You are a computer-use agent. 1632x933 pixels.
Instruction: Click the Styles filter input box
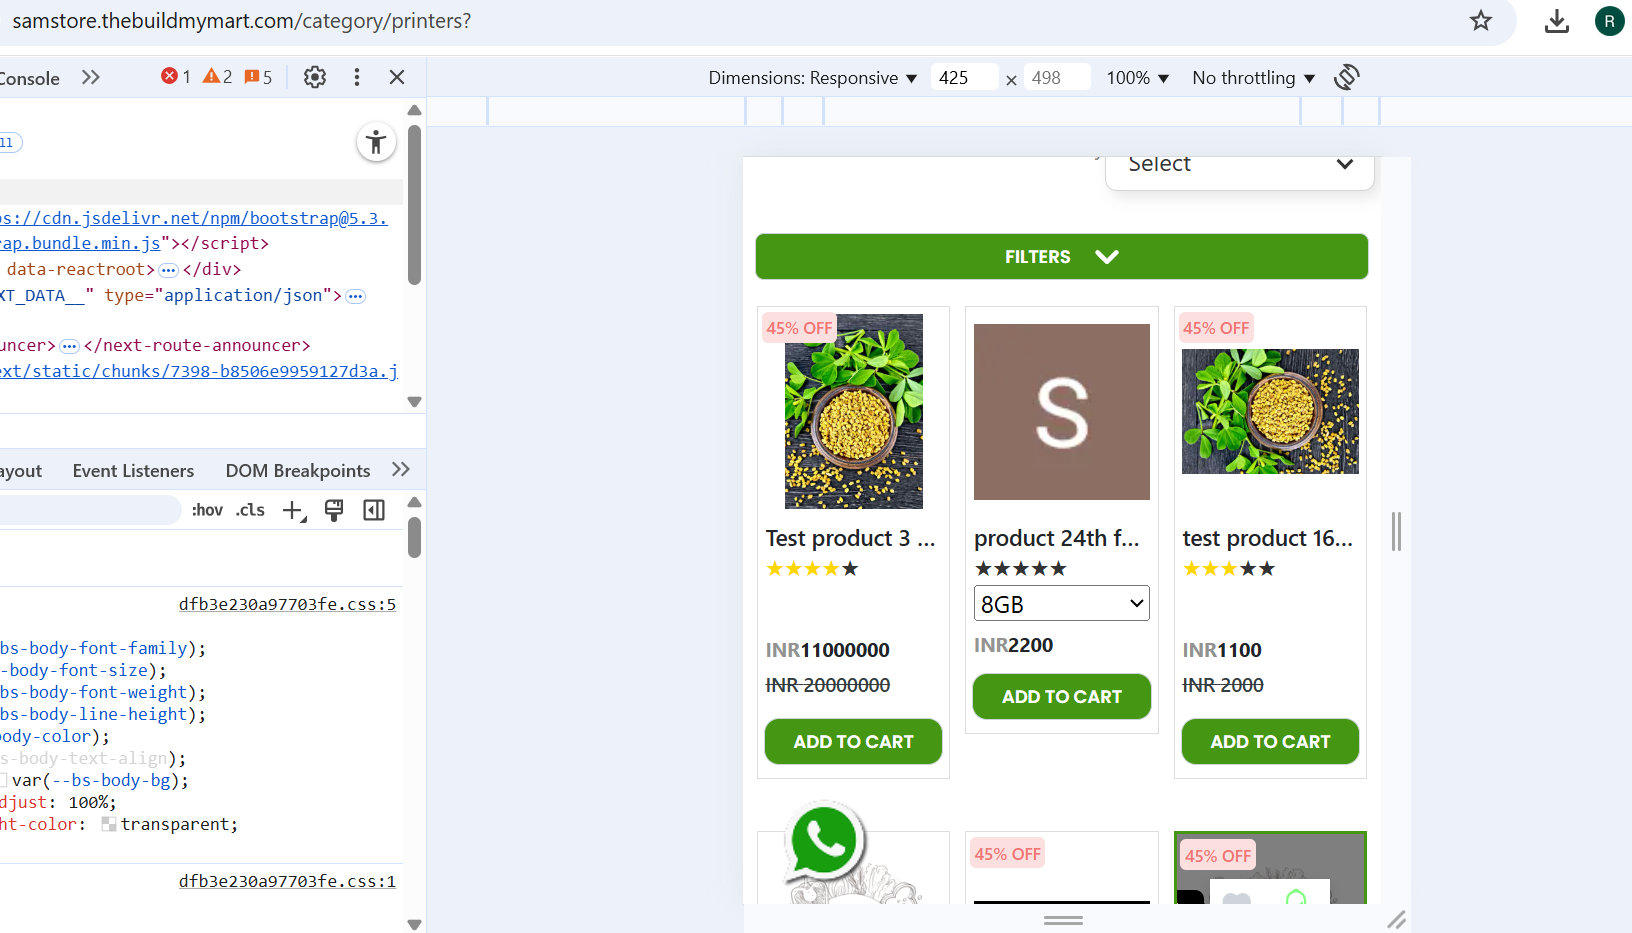(x=90, y=510)
